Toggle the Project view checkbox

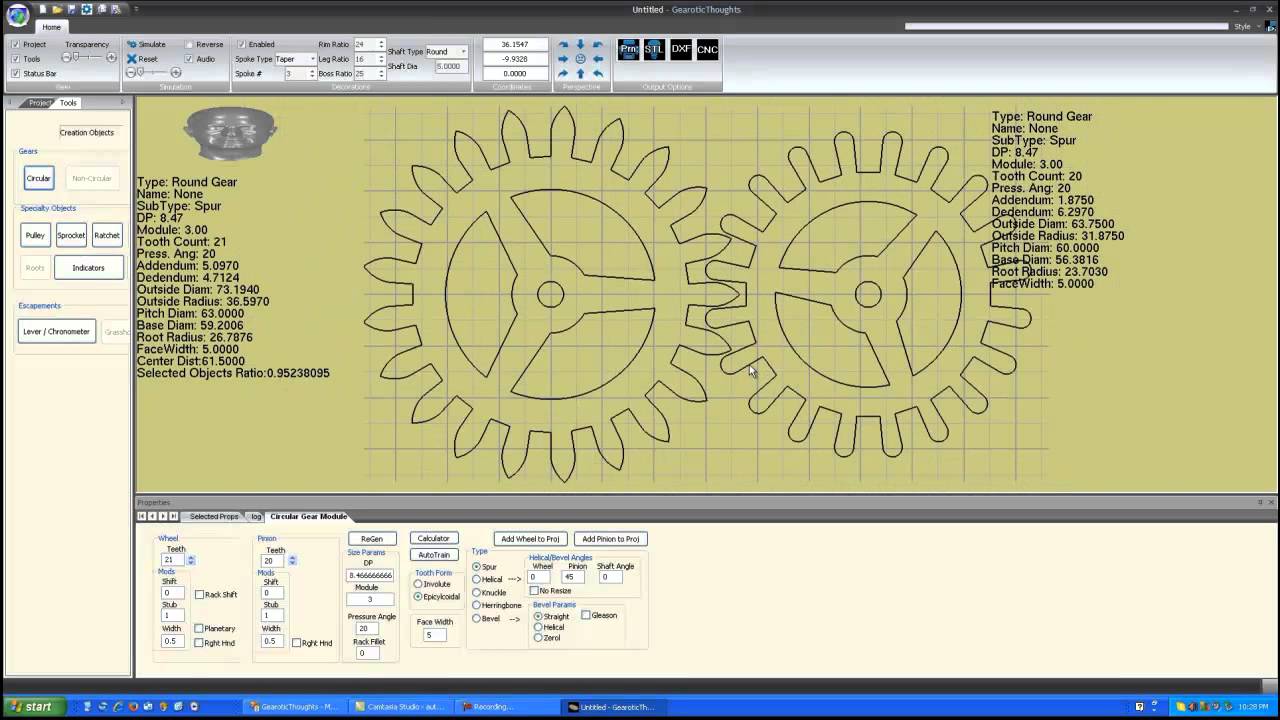click(x=15, y=45)
